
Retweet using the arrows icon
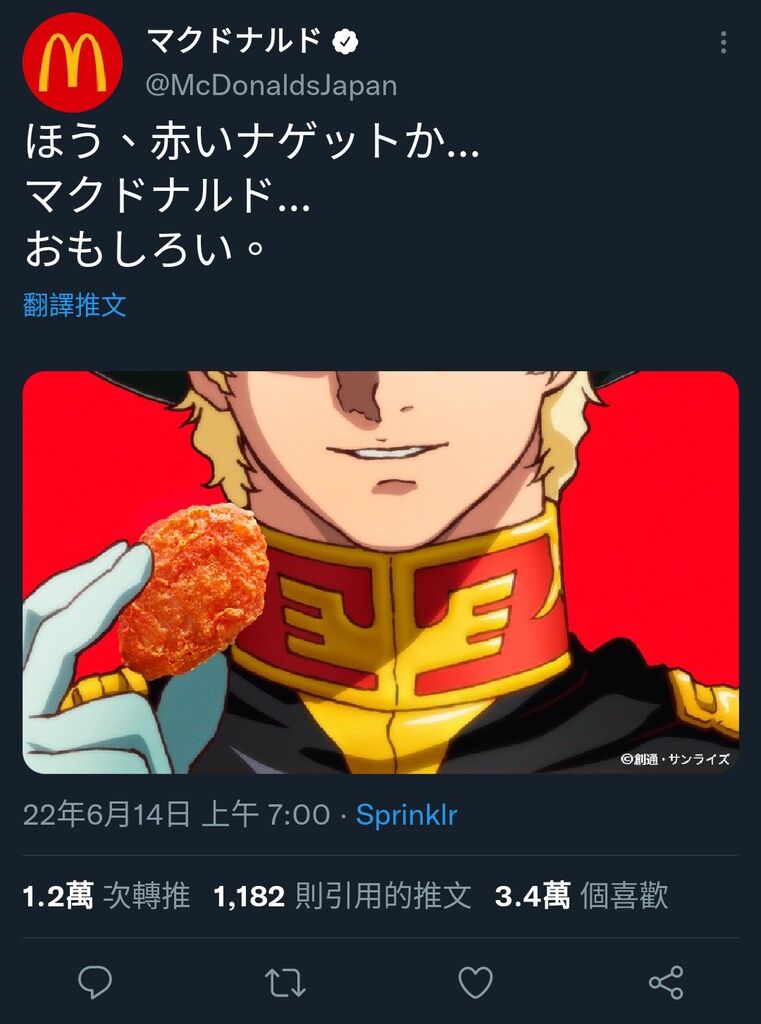(x=285, y=983)
